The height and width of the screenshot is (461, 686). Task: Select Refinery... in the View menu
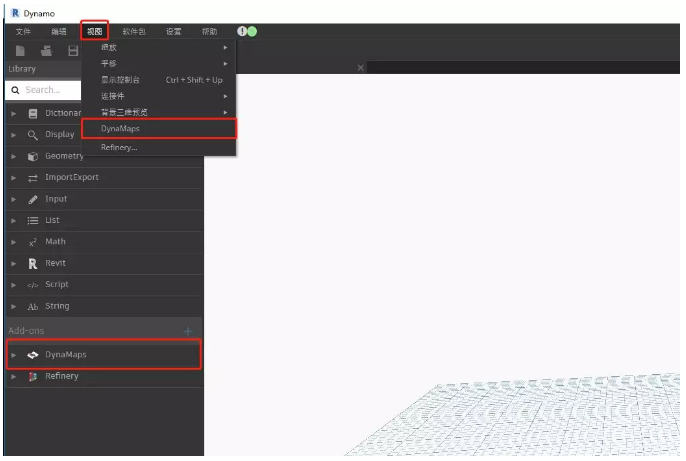point(159,147)
